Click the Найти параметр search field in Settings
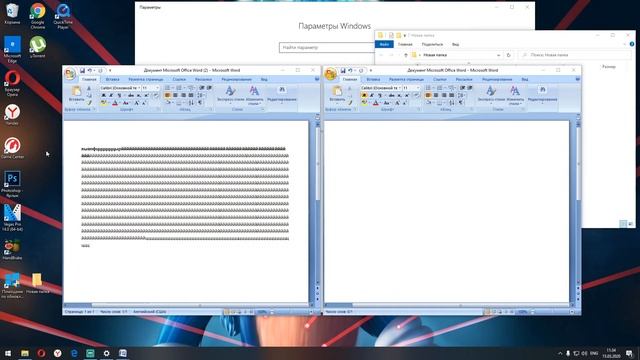 click(x=327, y=47)
